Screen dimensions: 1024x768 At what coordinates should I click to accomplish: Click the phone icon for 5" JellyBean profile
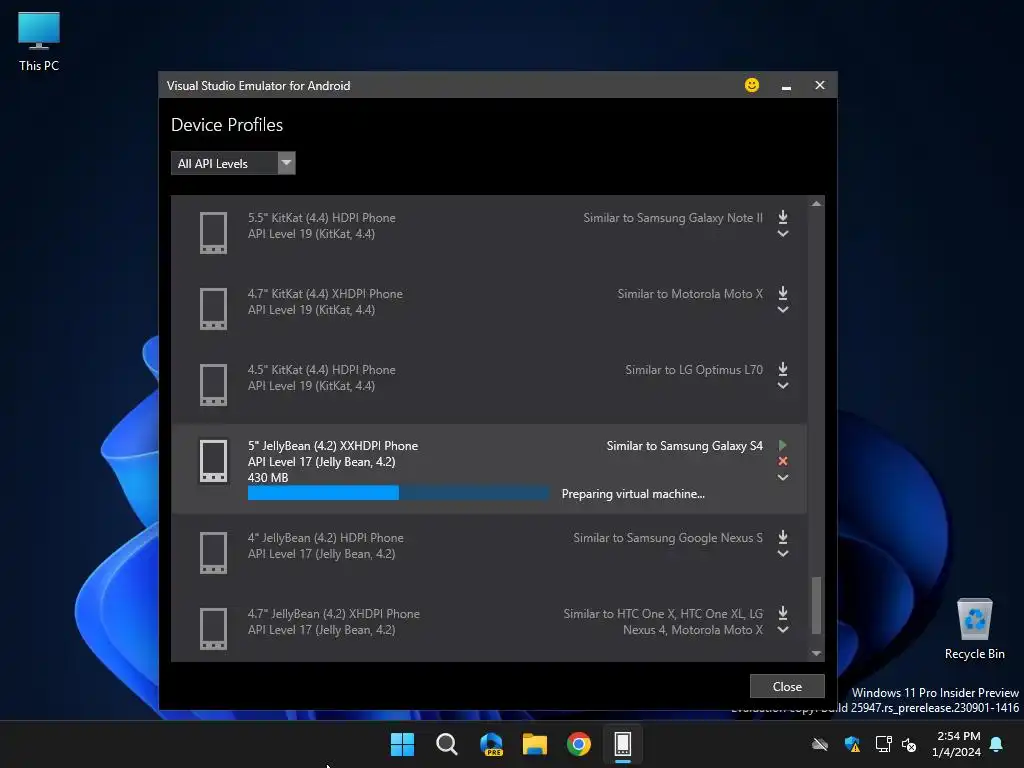click(213, 460)
